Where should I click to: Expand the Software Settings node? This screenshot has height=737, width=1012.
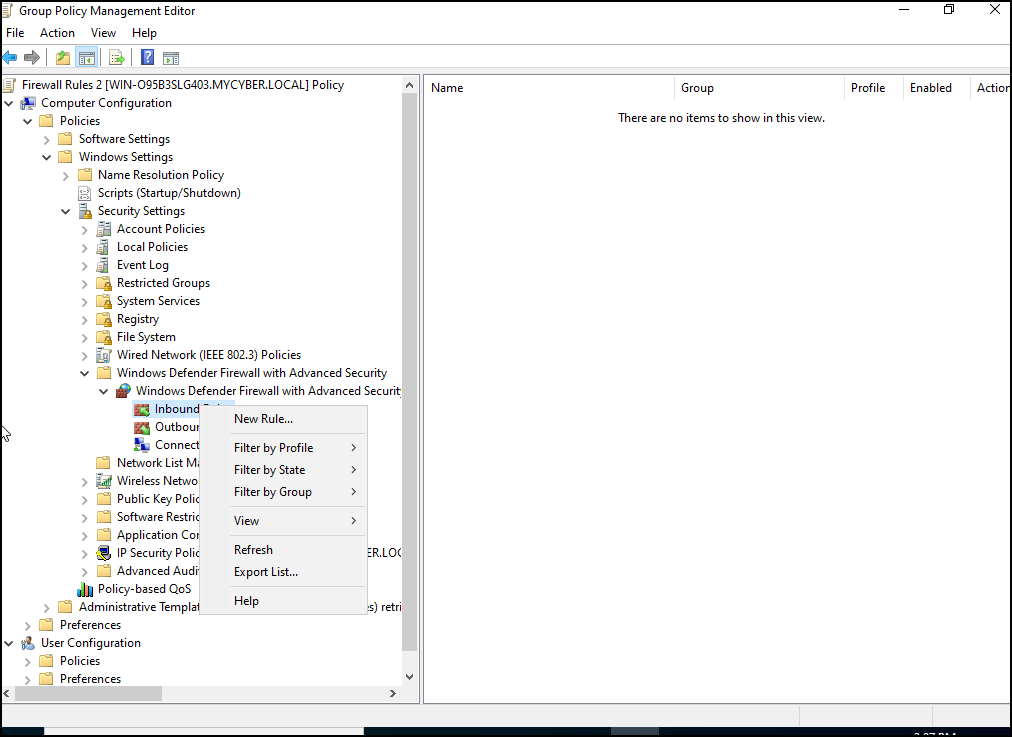tap(46, 139)
